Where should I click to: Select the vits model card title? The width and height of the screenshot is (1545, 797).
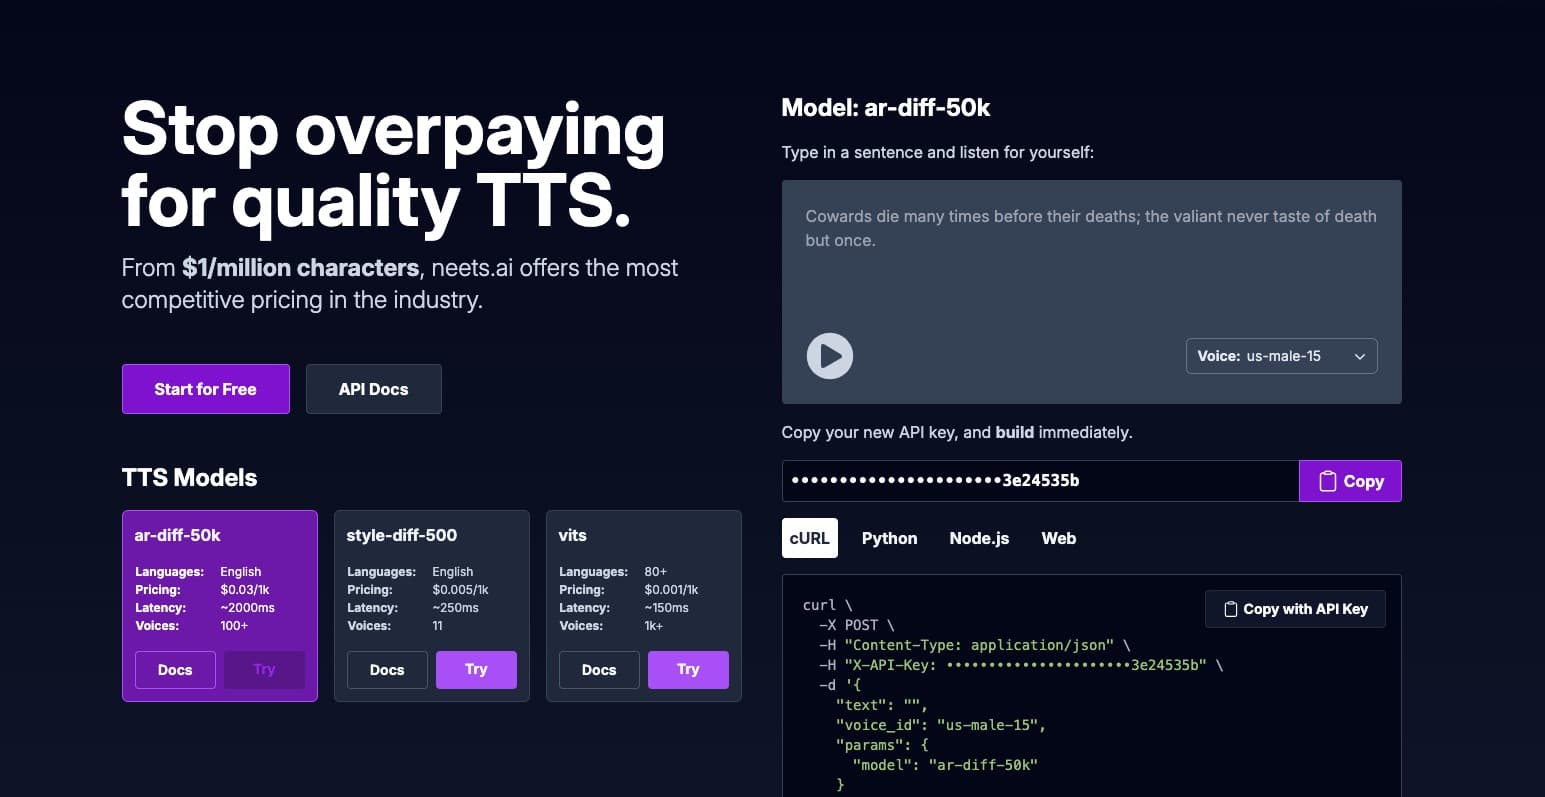[x=572, y=535]
